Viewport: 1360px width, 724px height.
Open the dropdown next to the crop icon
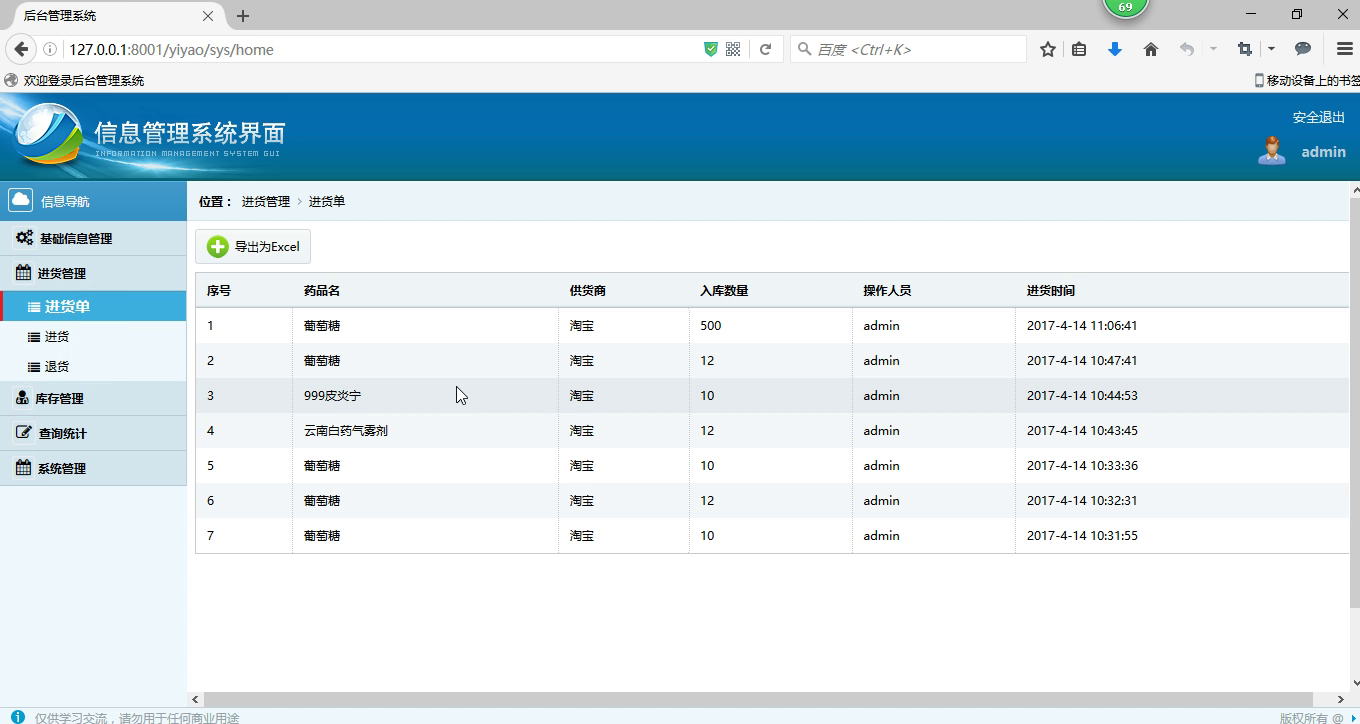1271,49
